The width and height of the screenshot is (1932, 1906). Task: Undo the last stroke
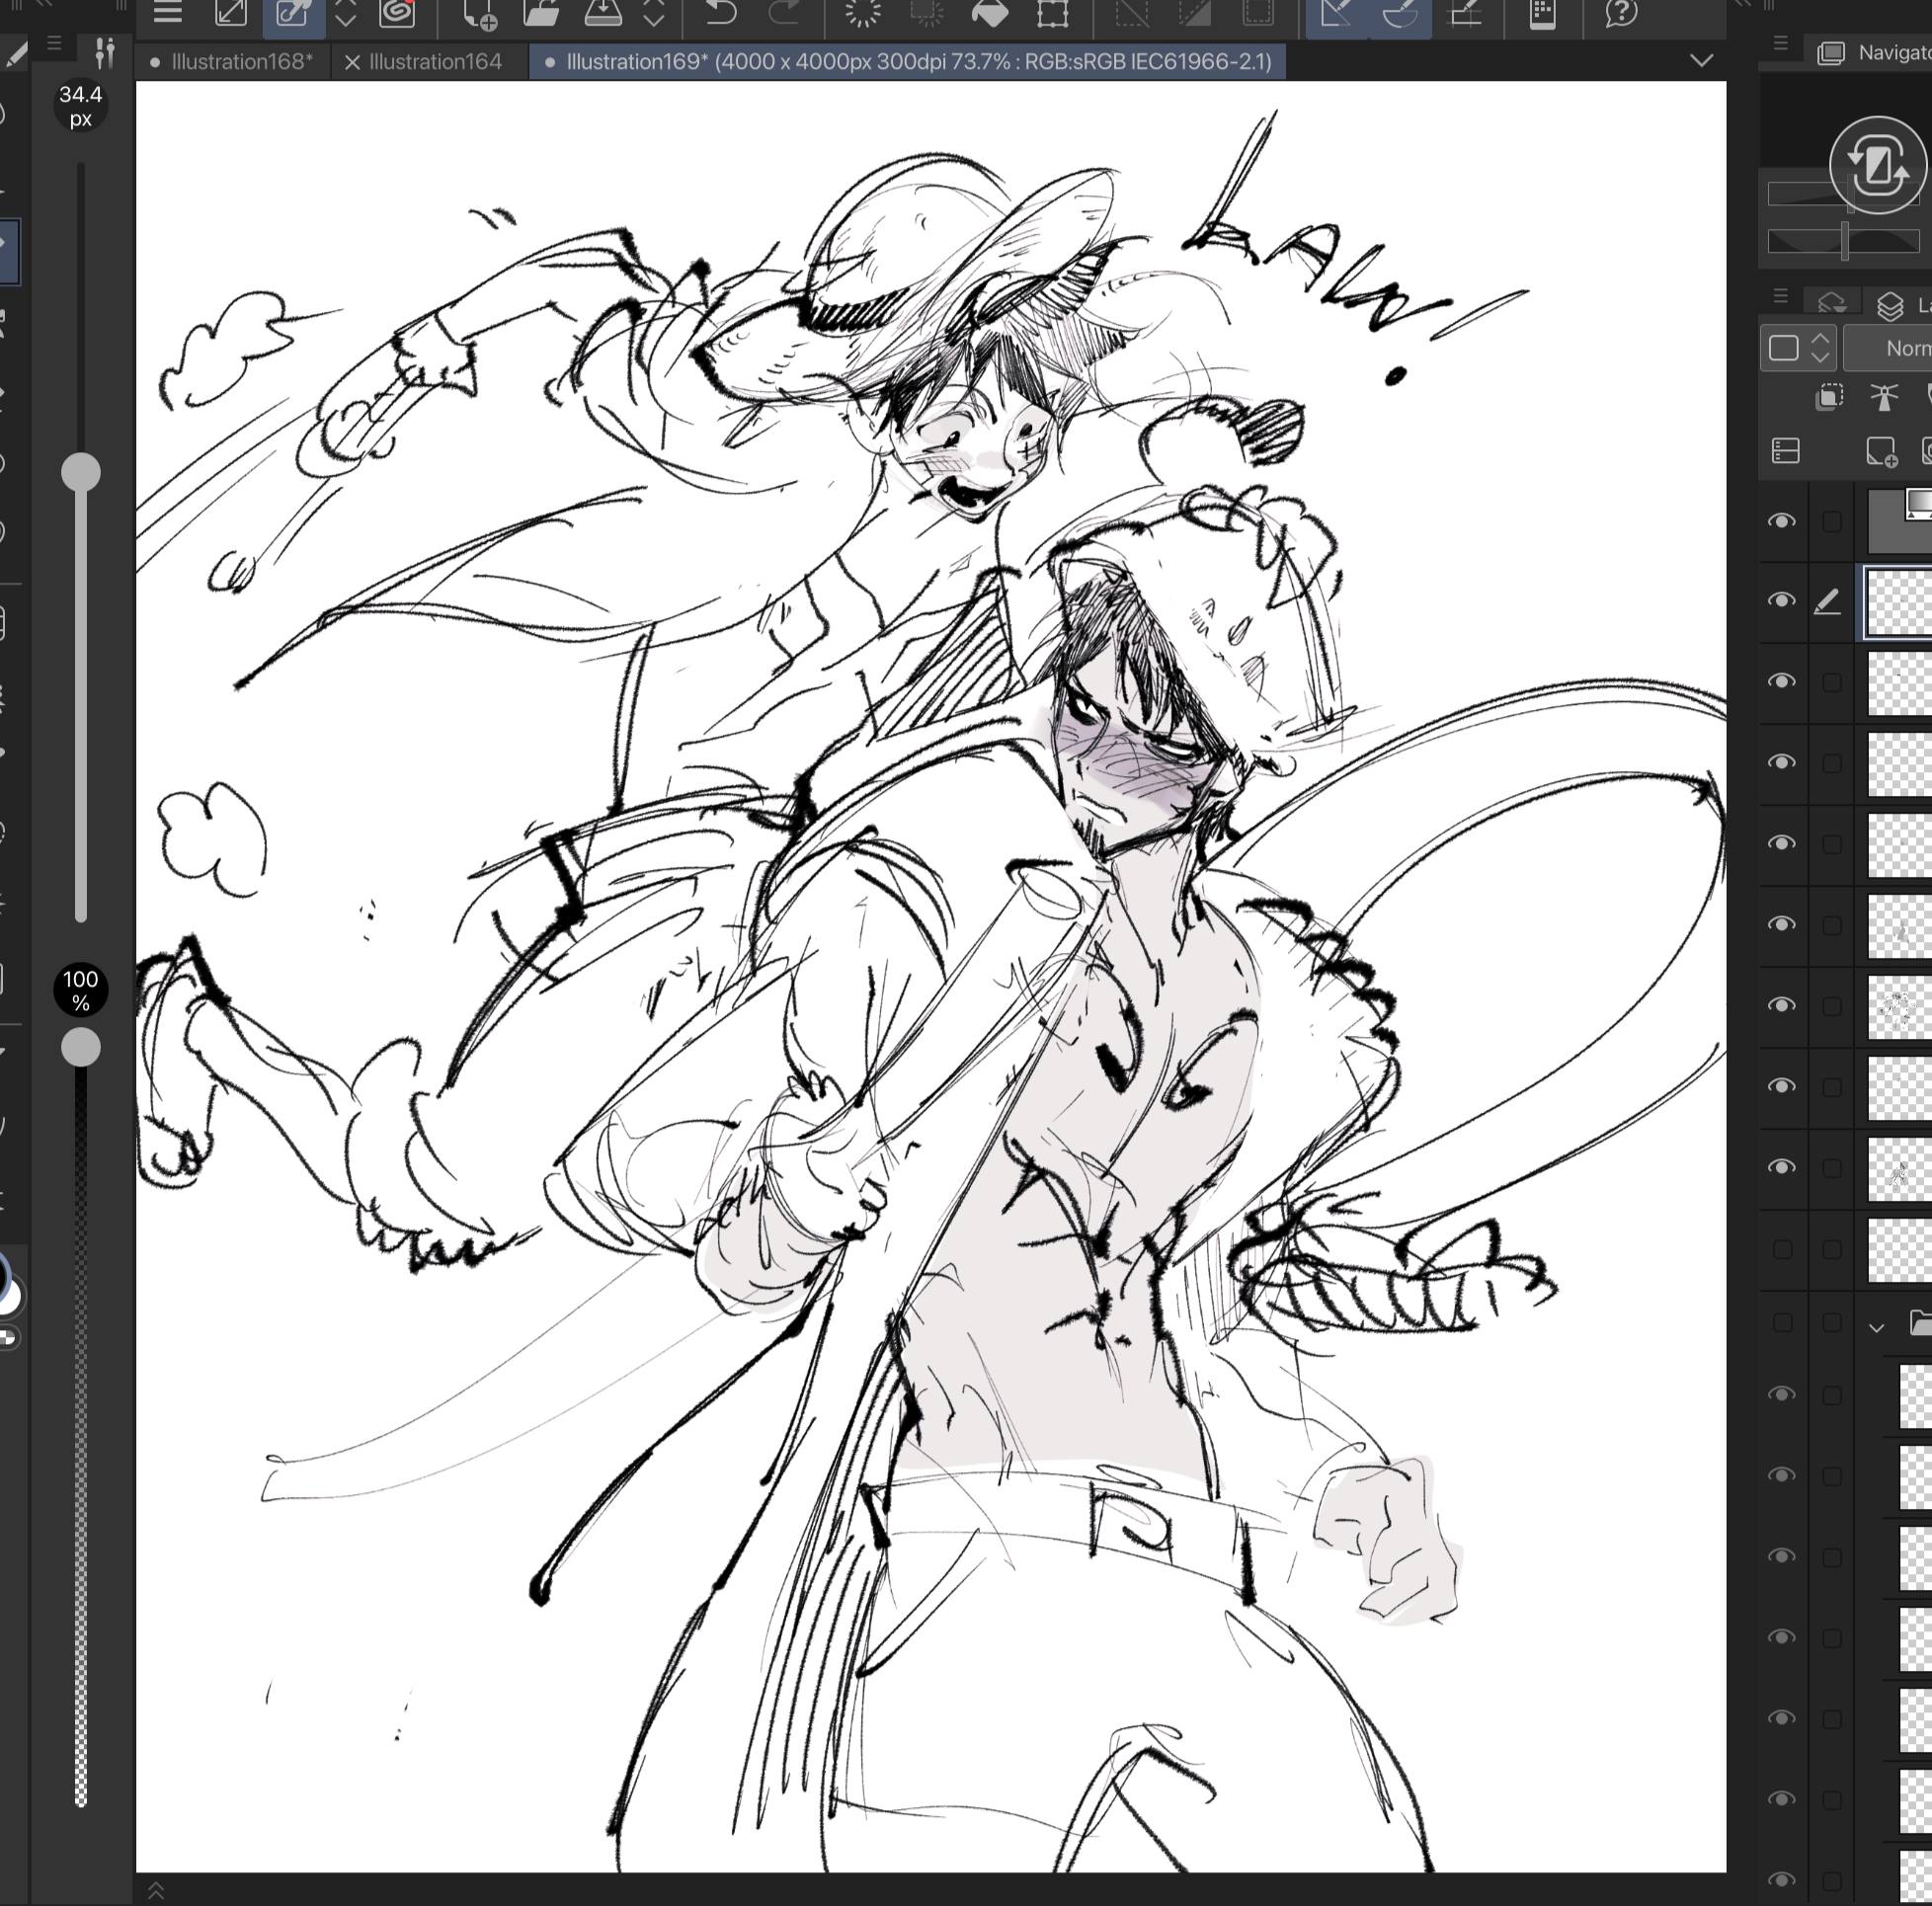coord(720,13)
